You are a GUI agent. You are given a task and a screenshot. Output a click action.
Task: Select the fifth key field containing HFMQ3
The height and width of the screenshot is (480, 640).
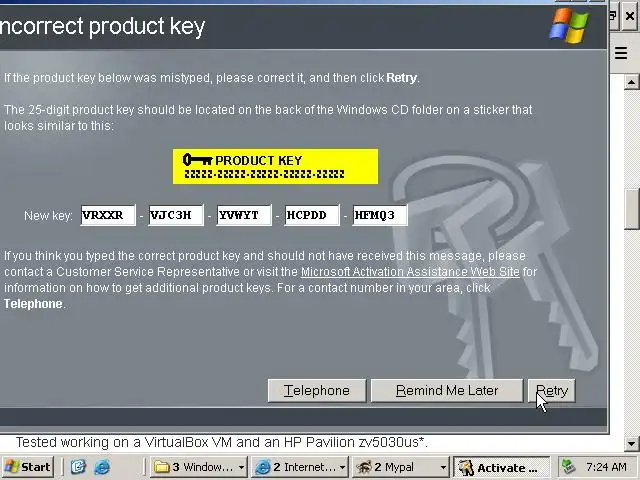coord(380,215)
